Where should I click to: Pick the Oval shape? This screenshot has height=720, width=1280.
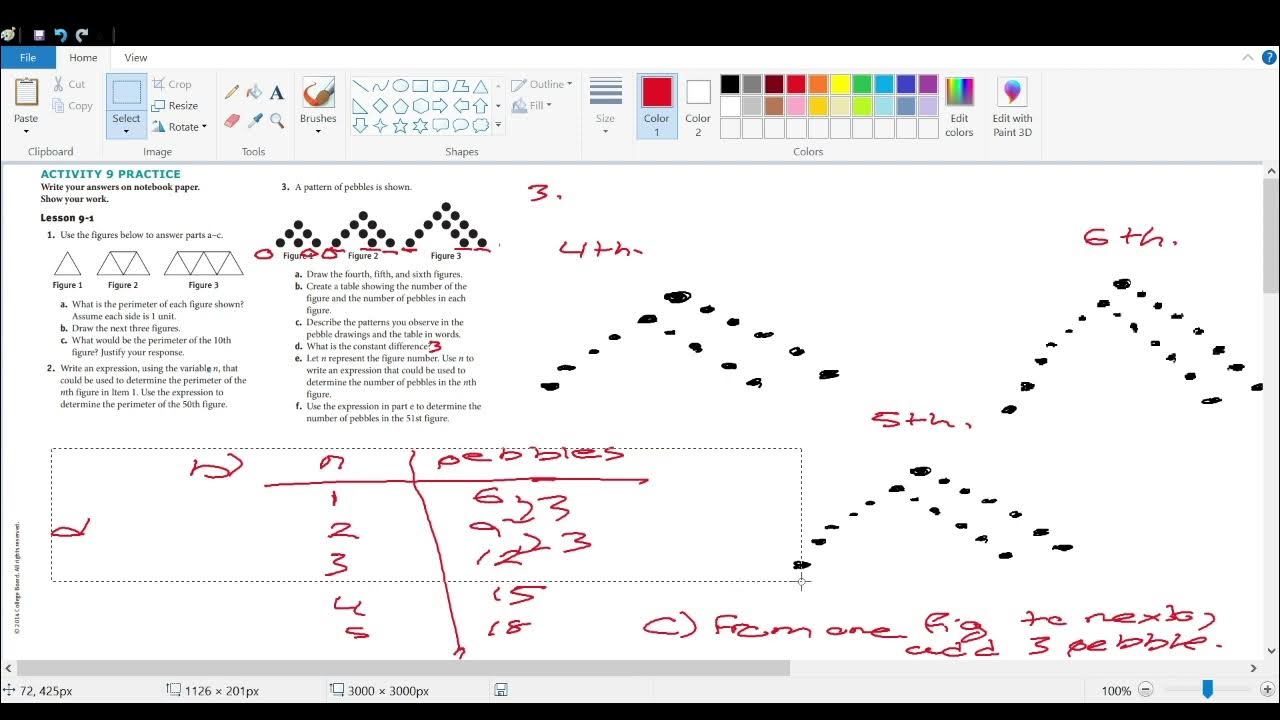[x=401, y=86]
